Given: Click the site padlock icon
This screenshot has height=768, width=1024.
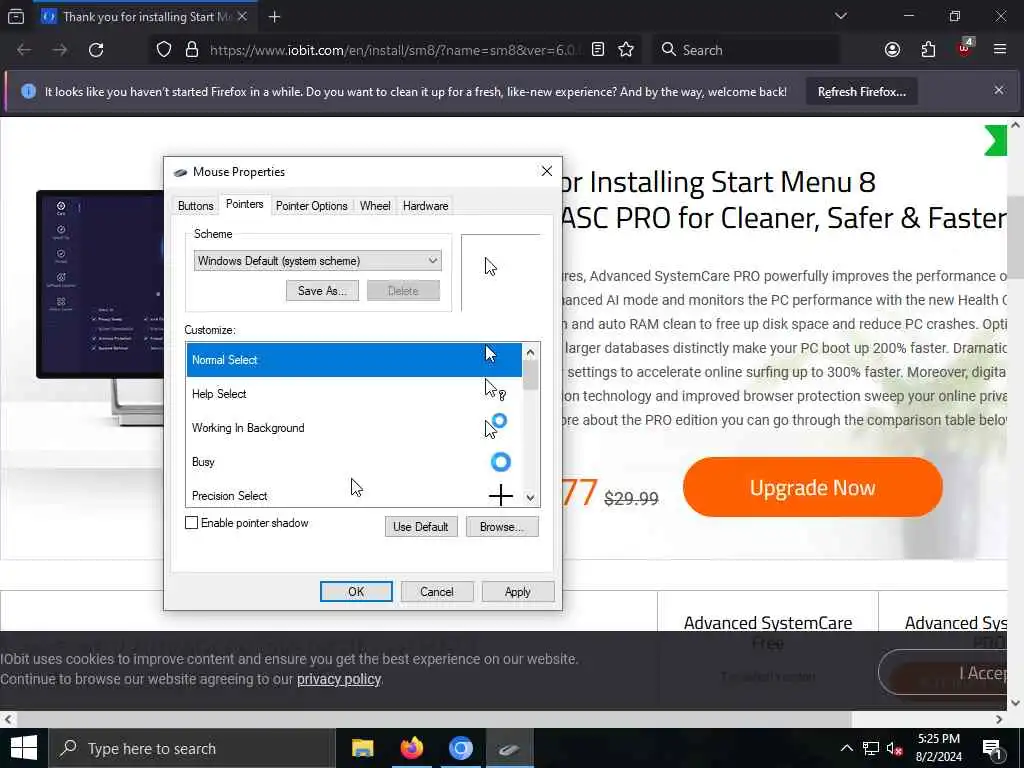Looking at the screenshot, I should pyautogui.click(x=191, y=50).
